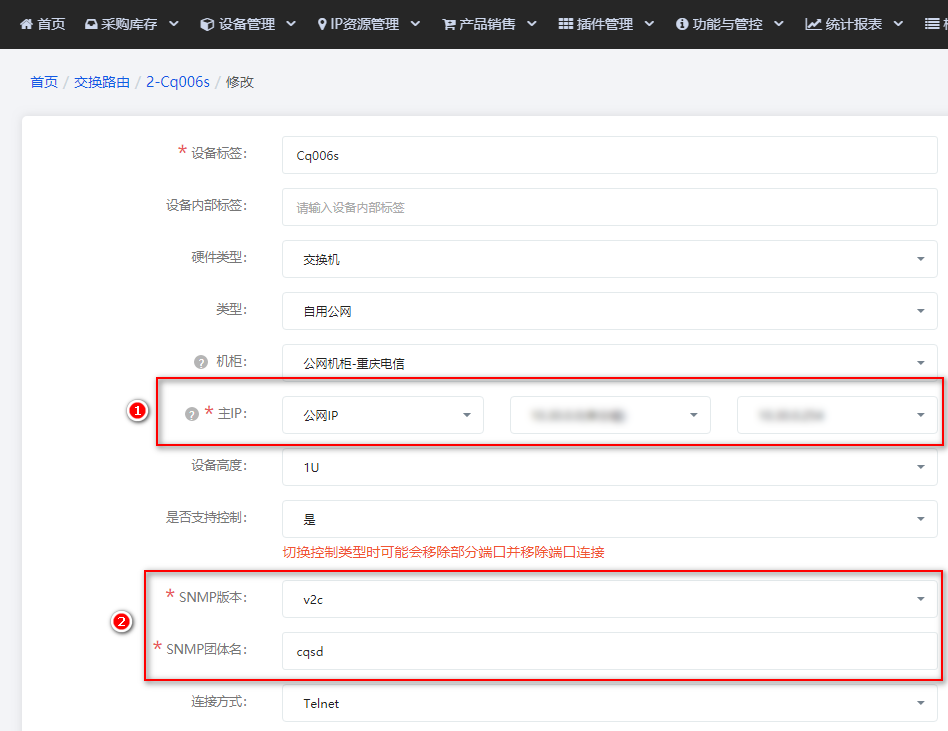The width and height of the screenshot is (948, 731).
Task: Open the SNMP版本 dropdown showing v2c
Action: tap(609, 599)
